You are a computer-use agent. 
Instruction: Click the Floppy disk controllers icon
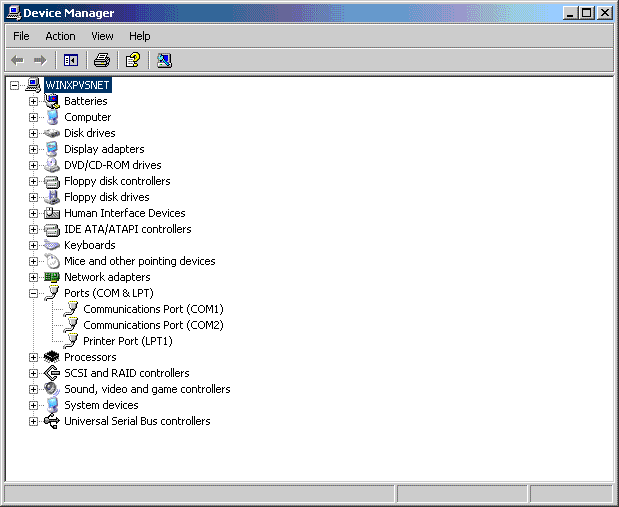(x=52, y=181)
